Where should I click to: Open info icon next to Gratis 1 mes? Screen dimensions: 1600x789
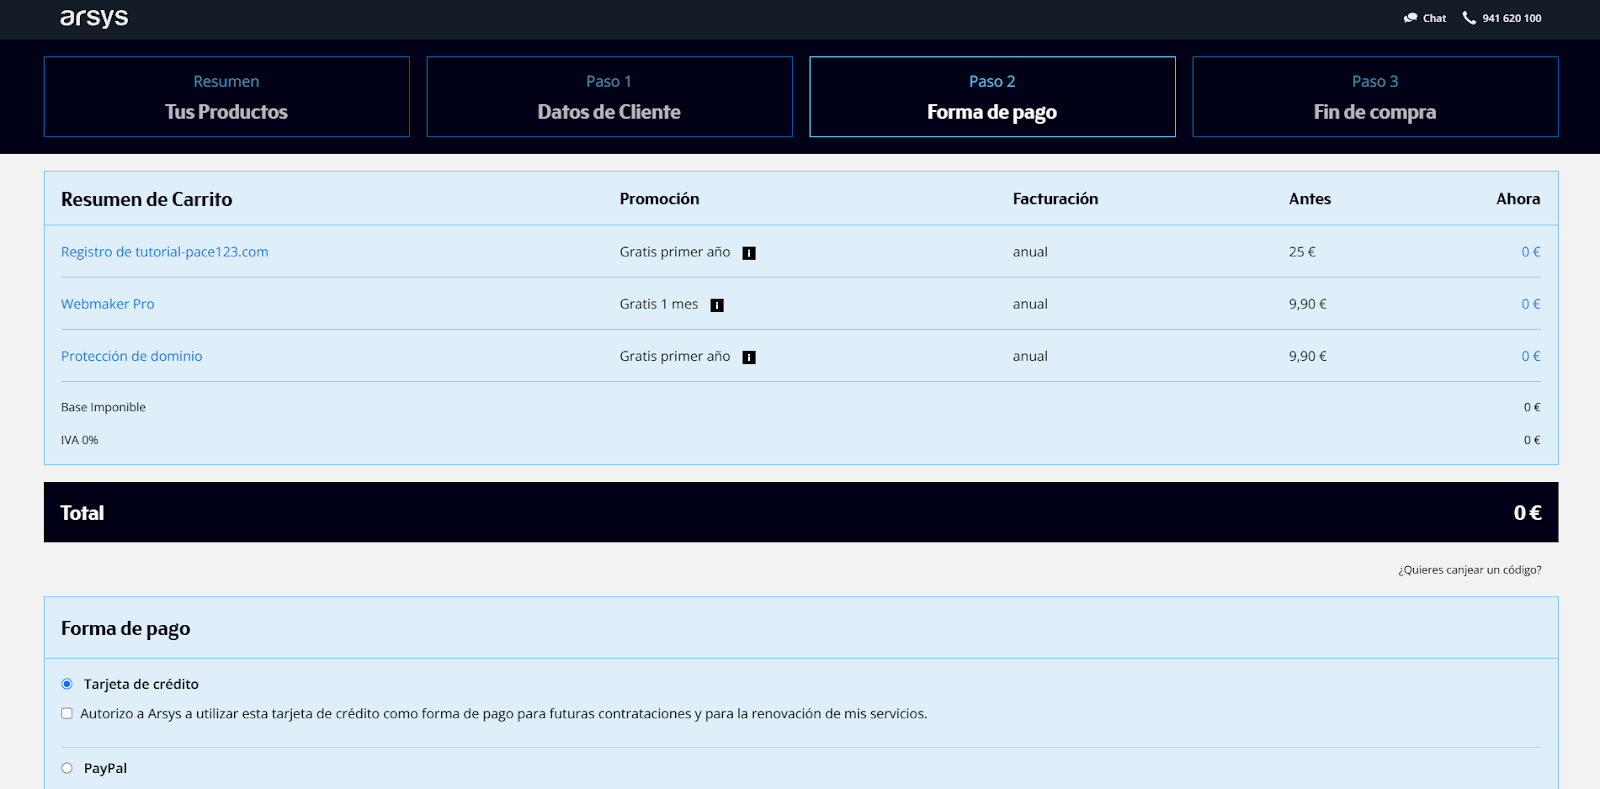coord(717,305)
